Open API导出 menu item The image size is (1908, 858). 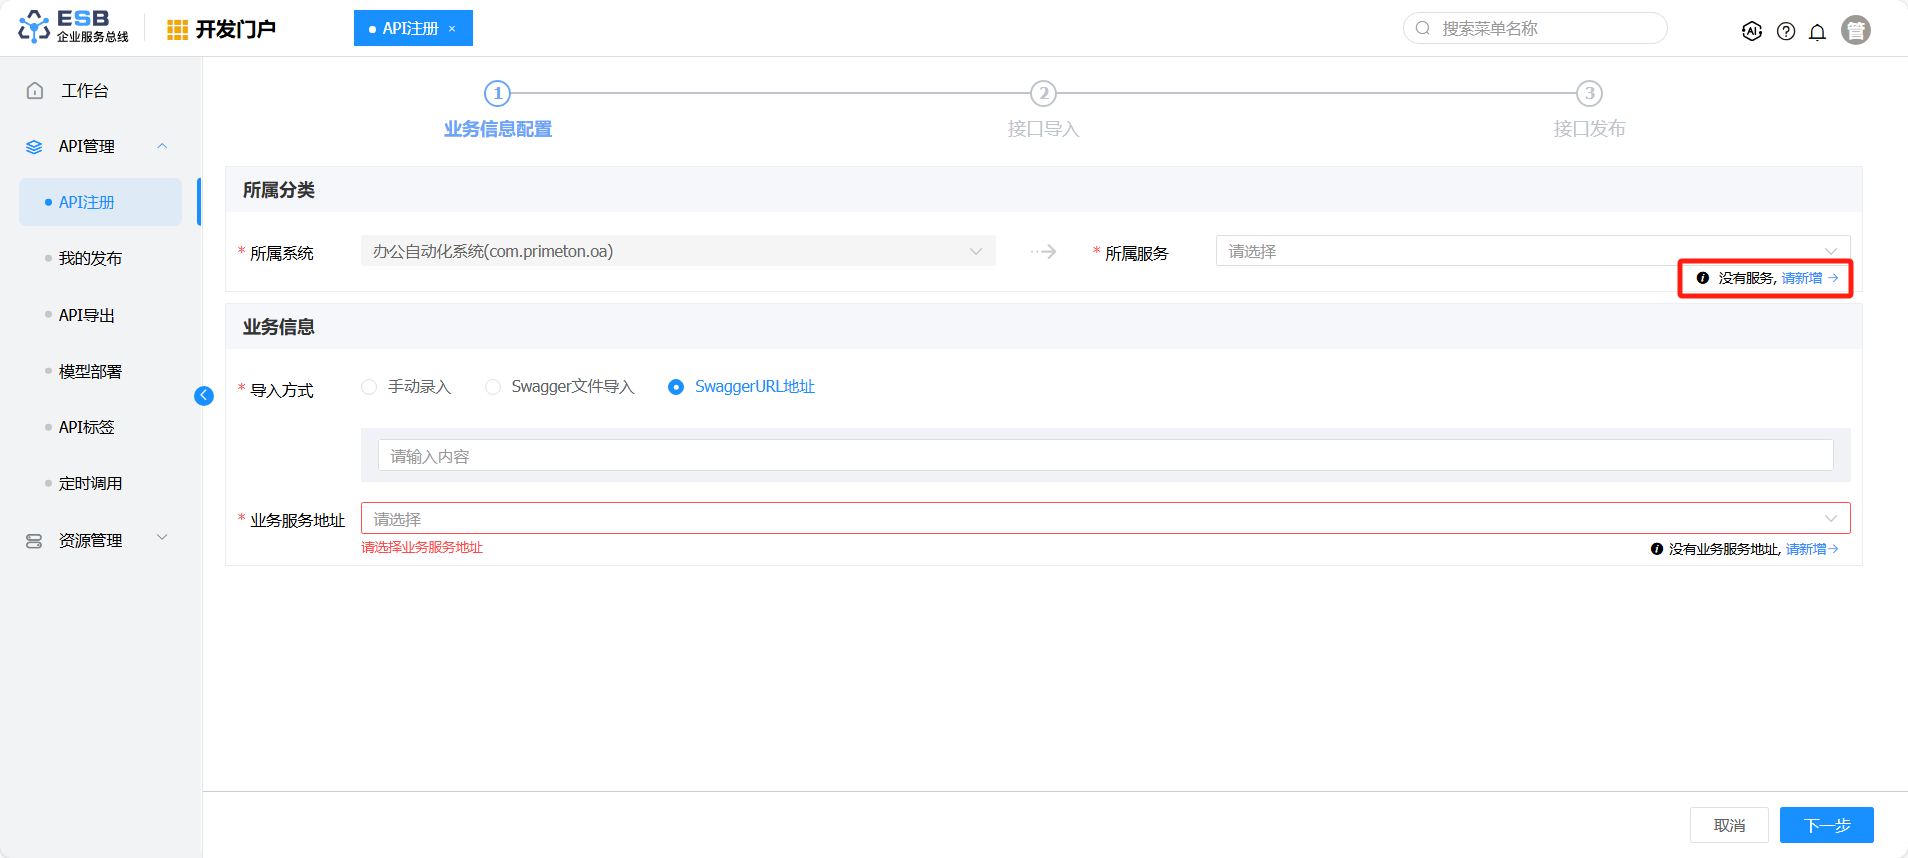point(87,315)
